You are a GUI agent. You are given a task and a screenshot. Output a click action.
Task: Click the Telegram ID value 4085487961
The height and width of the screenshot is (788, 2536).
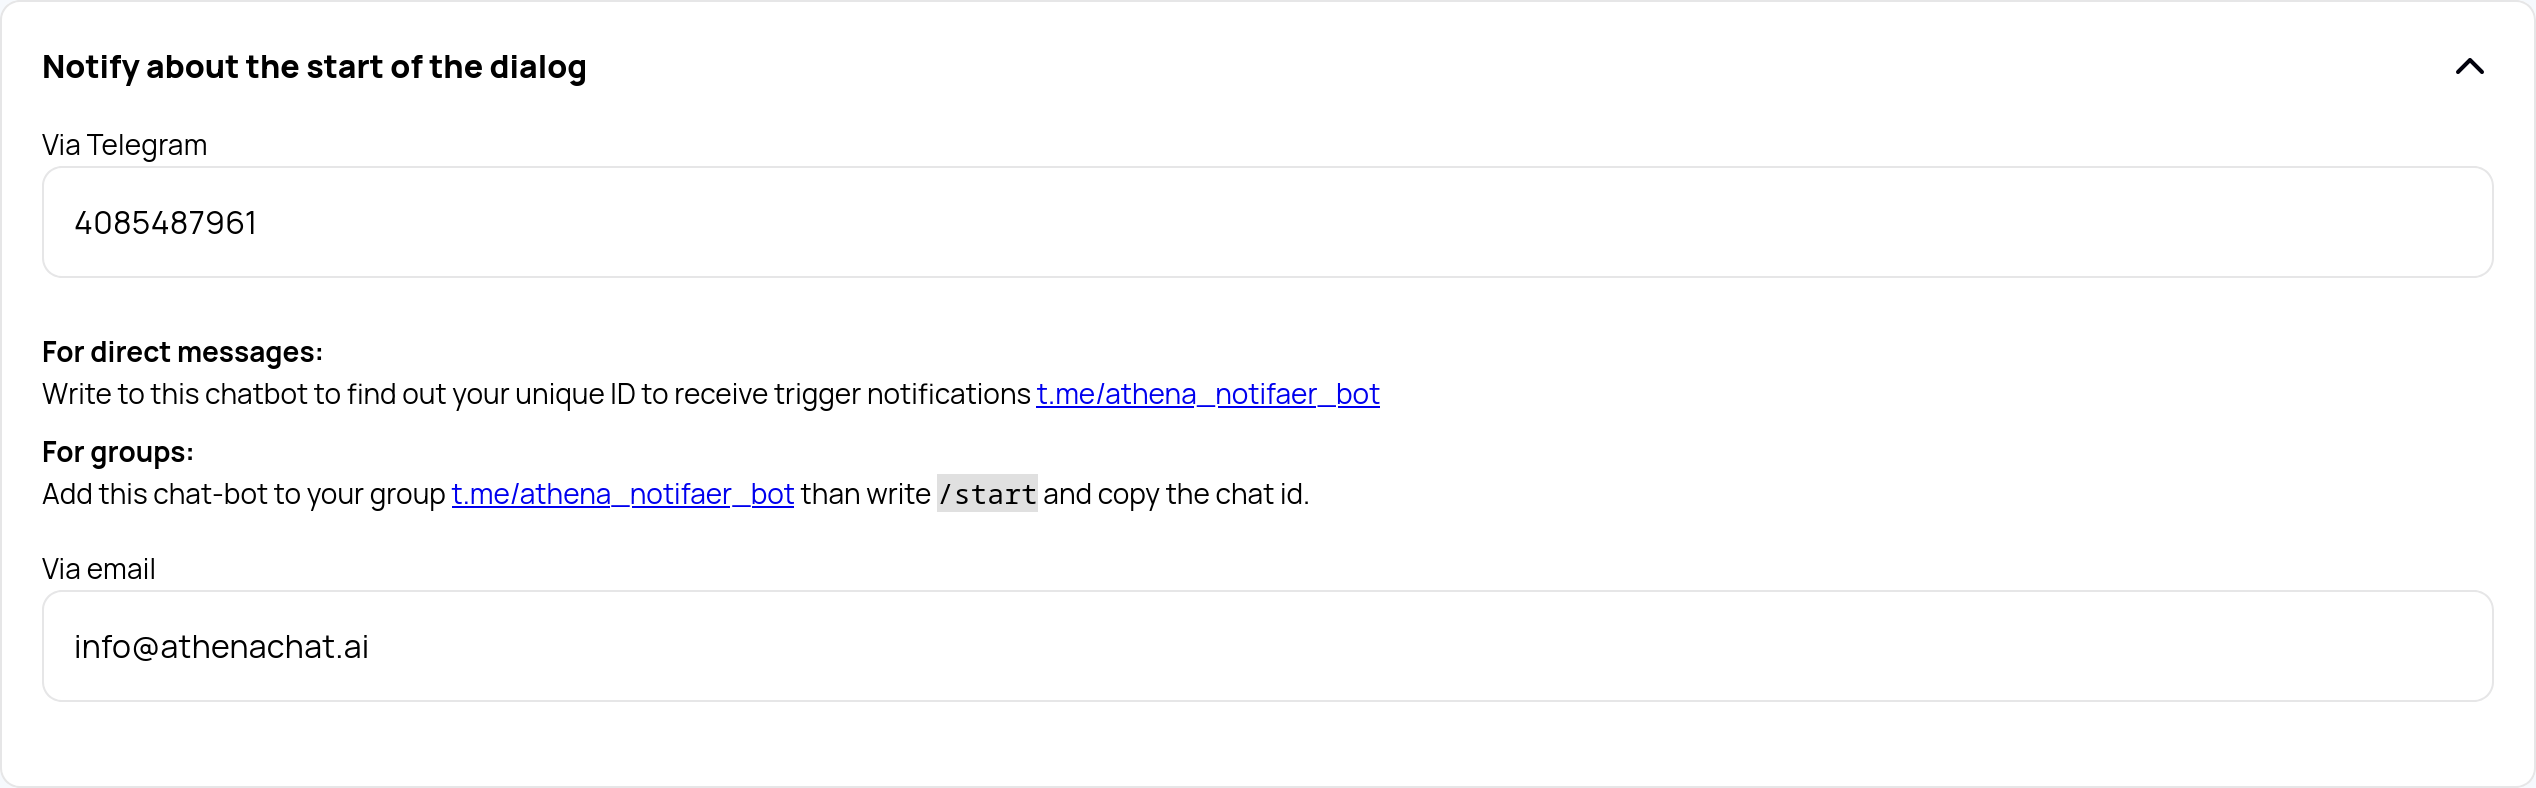(166, 223)
